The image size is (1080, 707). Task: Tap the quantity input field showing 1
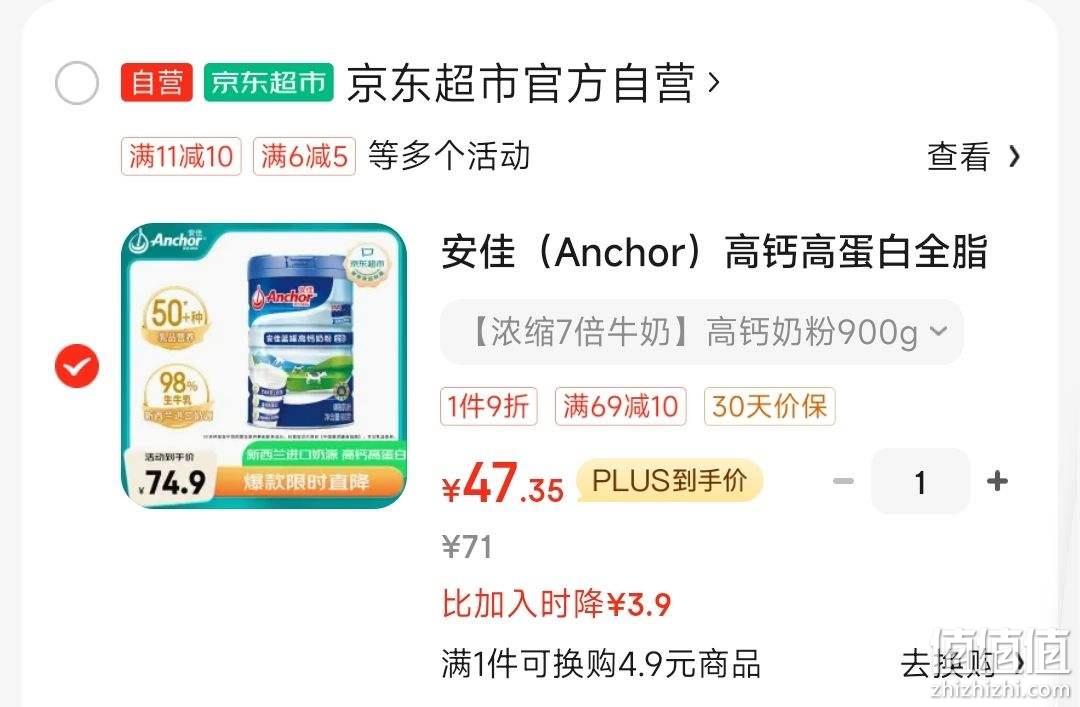(x=920, y=481)
